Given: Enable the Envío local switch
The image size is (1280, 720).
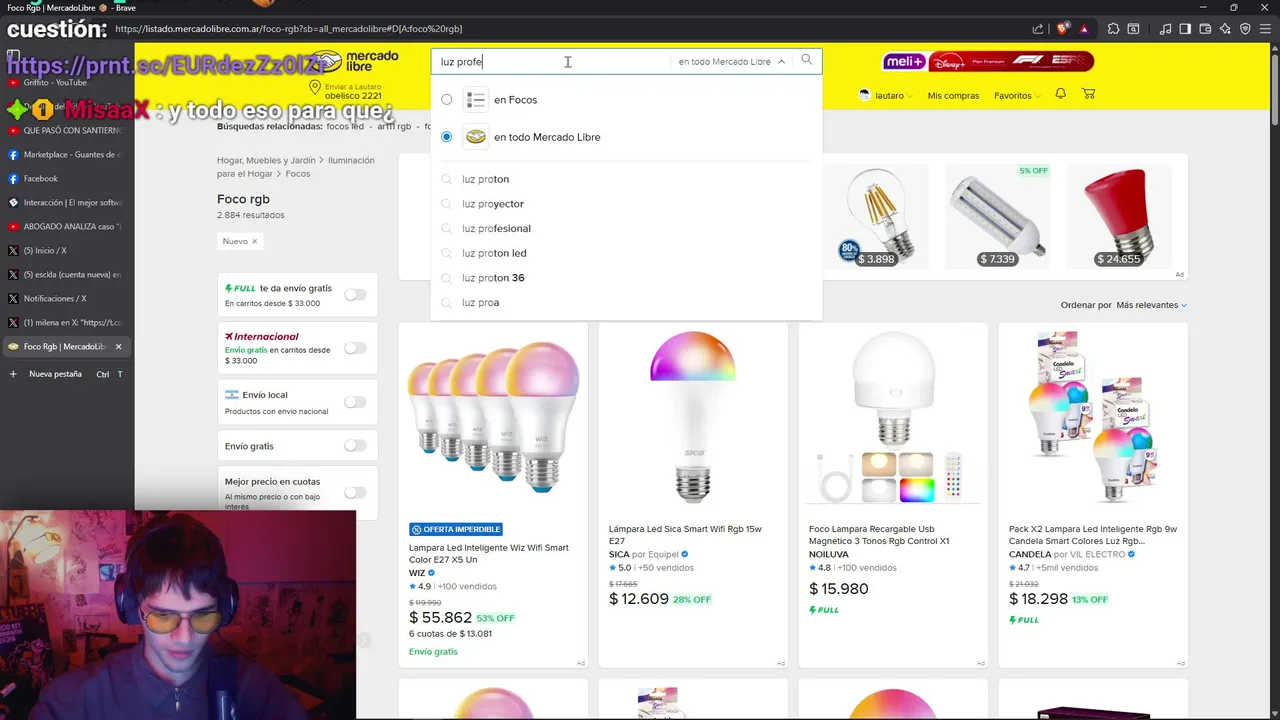Looking at the screenshot, I should coord(355,402).
